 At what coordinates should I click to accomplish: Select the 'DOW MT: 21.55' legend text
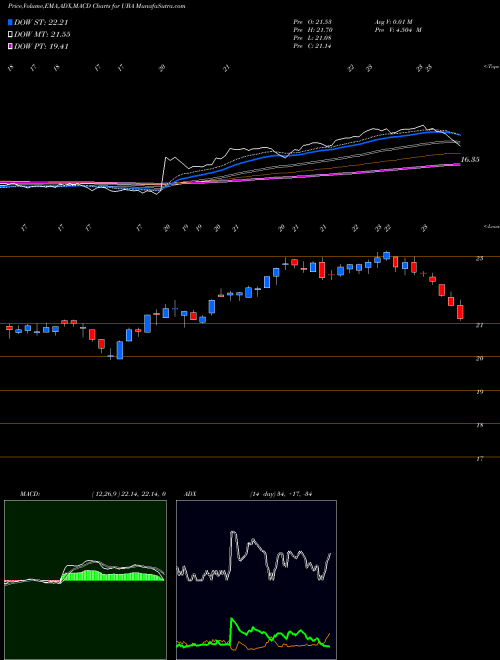42,35
